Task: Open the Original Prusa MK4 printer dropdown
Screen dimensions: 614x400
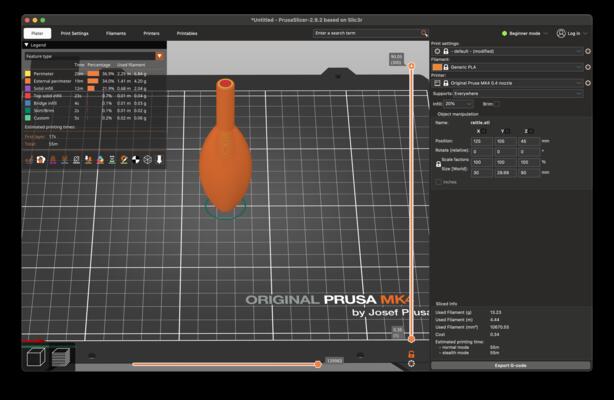Action: (508, 83)
